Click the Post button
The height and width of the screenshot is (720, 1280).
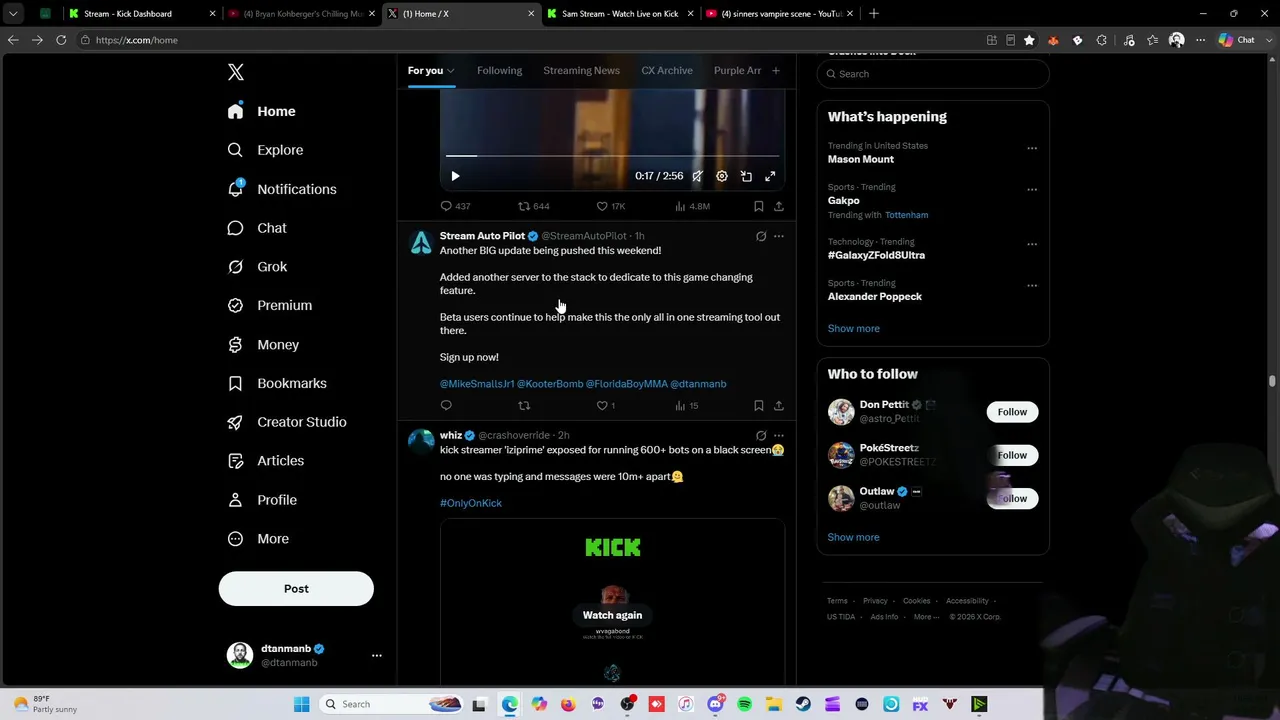296,589
